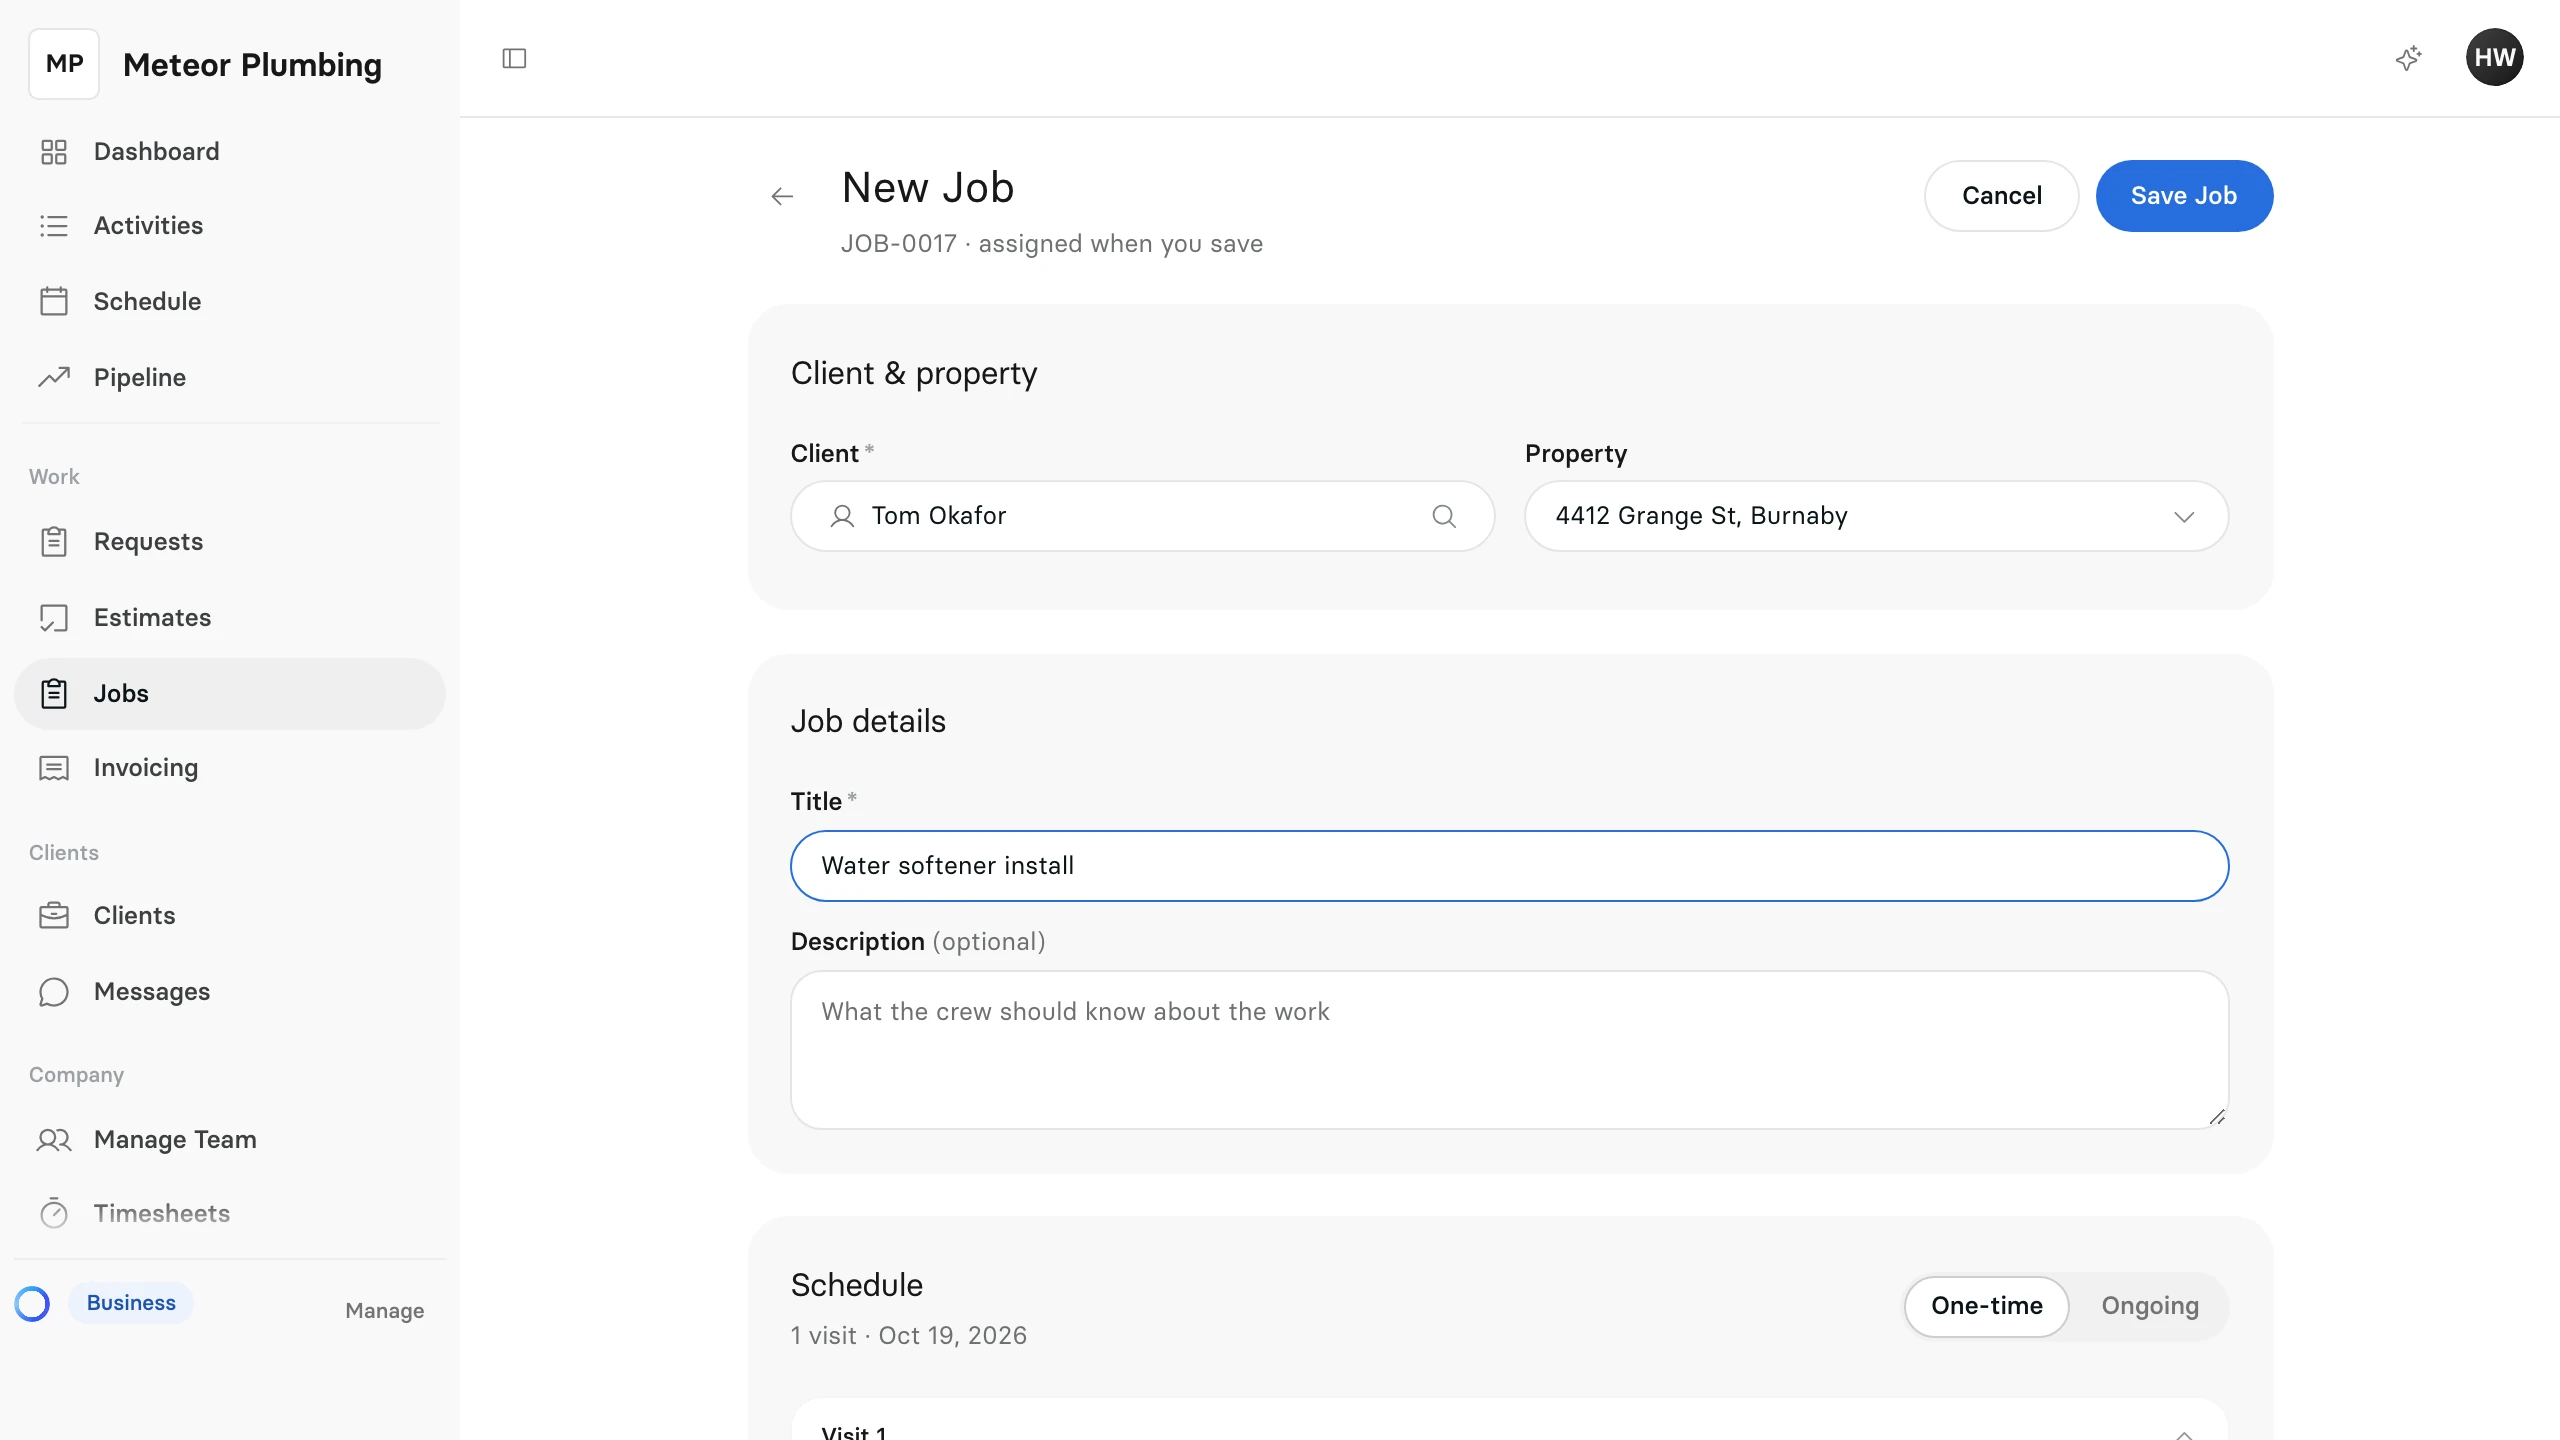This screenshot has width=2560, height=1440.
Task: Click the Meteor Plumbing company name
Action: (252, 65)
